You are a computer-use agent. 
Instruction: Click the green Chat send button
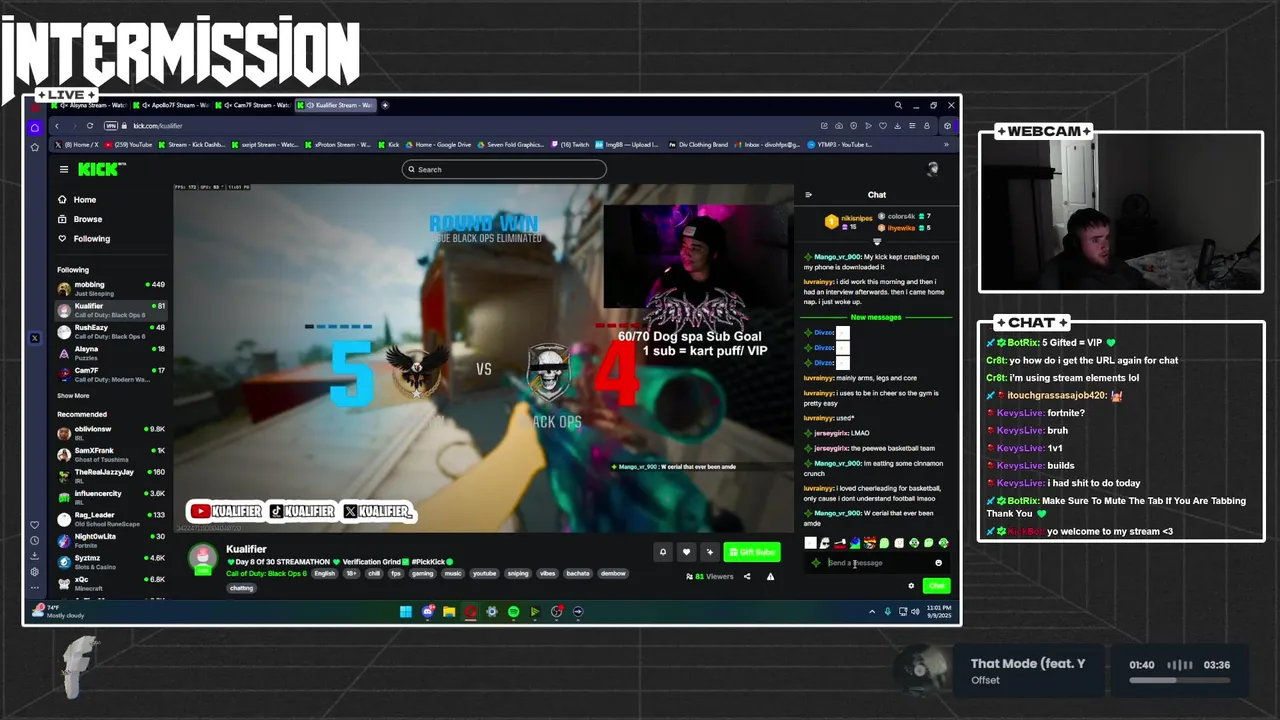(936, 586)
